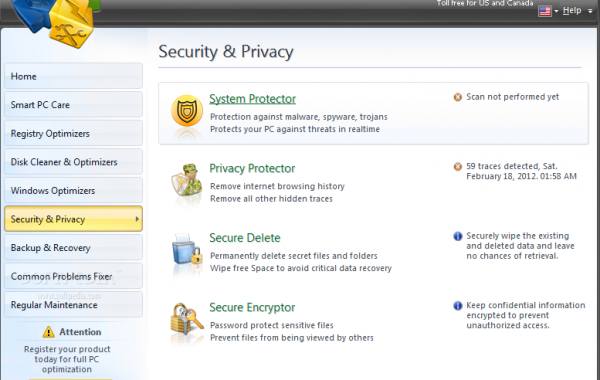Click the Scan not performed status icon
The width and height of the screenshot is (600, 380).
coord(458,97)
